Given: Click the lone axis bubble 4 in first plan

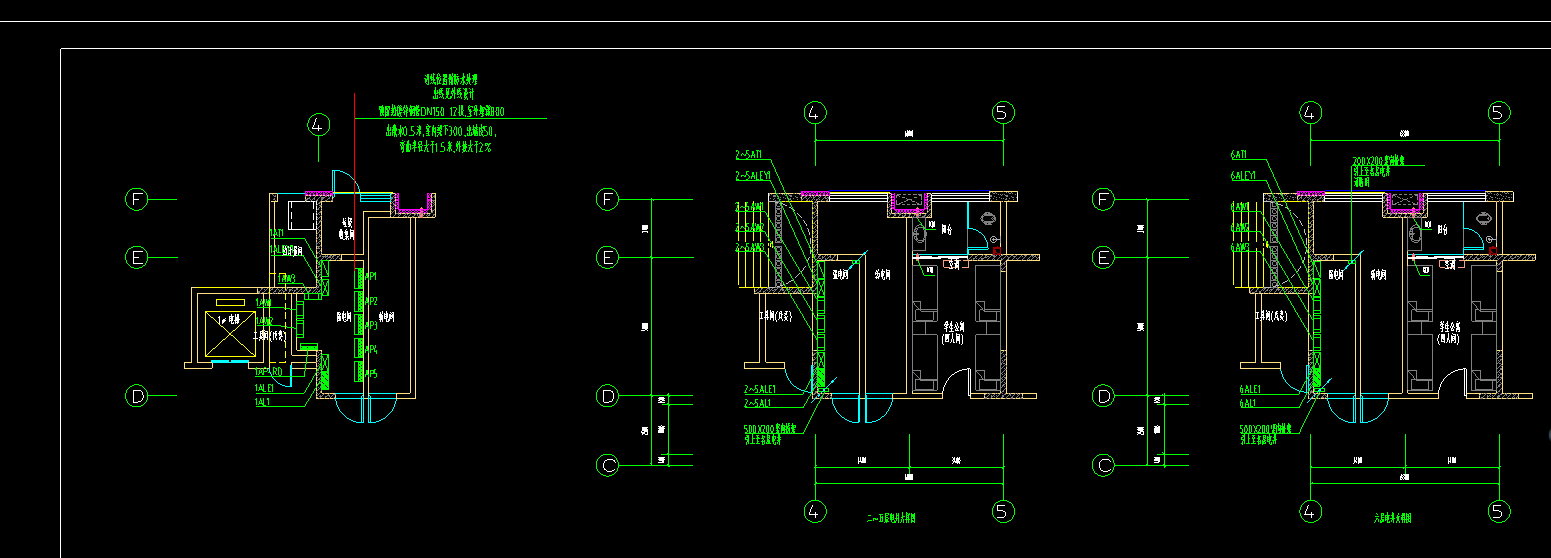Looking at the screenshot, I should coord(318,125).
